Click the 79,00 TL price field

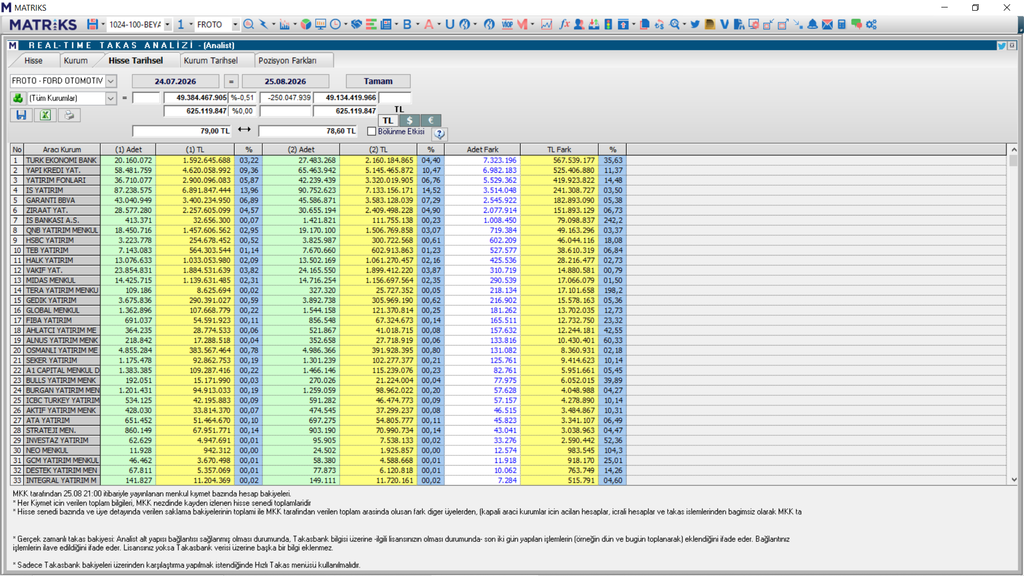pyautogui.click(x=182, y=131)
